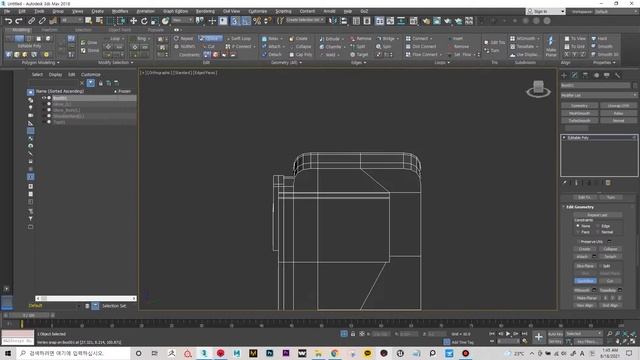The height and width of the screenshot is (360, 640).
Task: Click the object color swatch beside object name
Action: 635,85
